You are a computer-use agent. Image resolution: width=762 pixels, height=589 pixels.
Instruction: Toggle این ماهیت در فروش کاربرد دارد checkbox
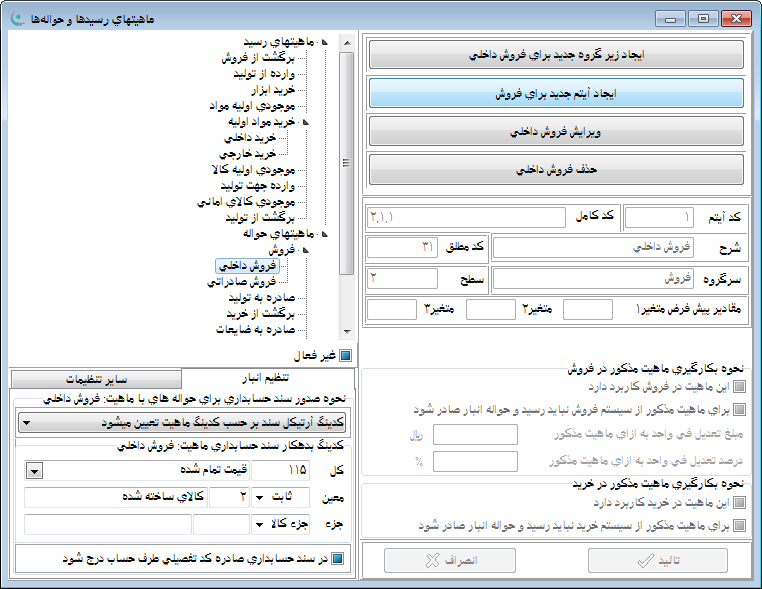[739, 387]
